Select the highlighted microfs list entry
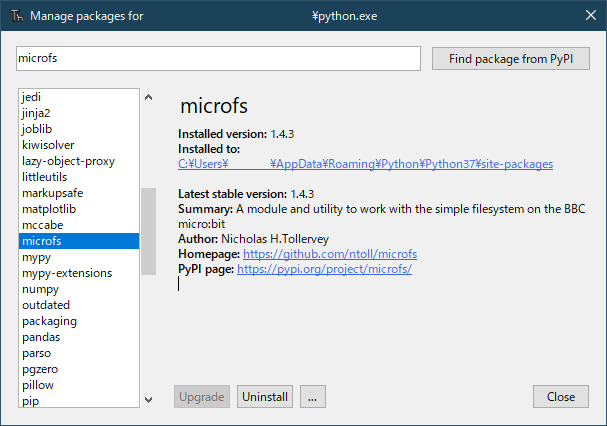This screenshot has width=607, height=426. click(x=79, y=241)
